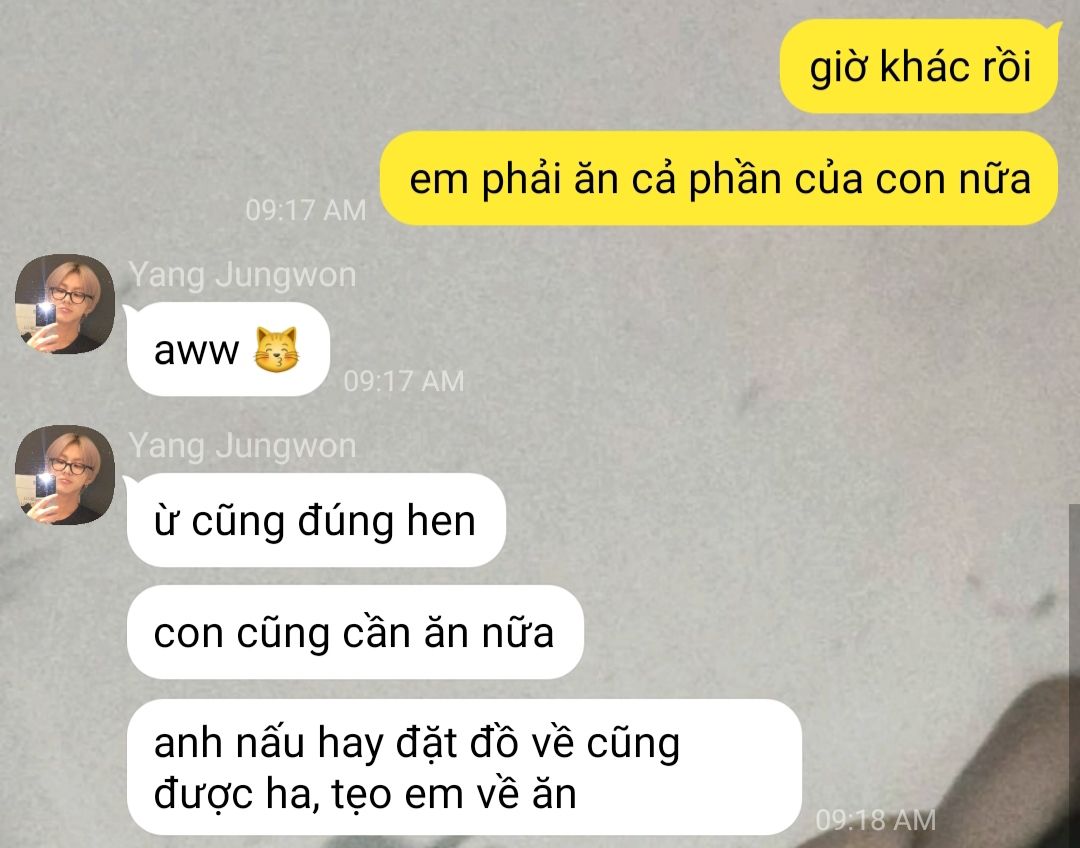Click the 09:18 AM timestamp
This screenshot has height=848, width=1080.
click(875, 820)
